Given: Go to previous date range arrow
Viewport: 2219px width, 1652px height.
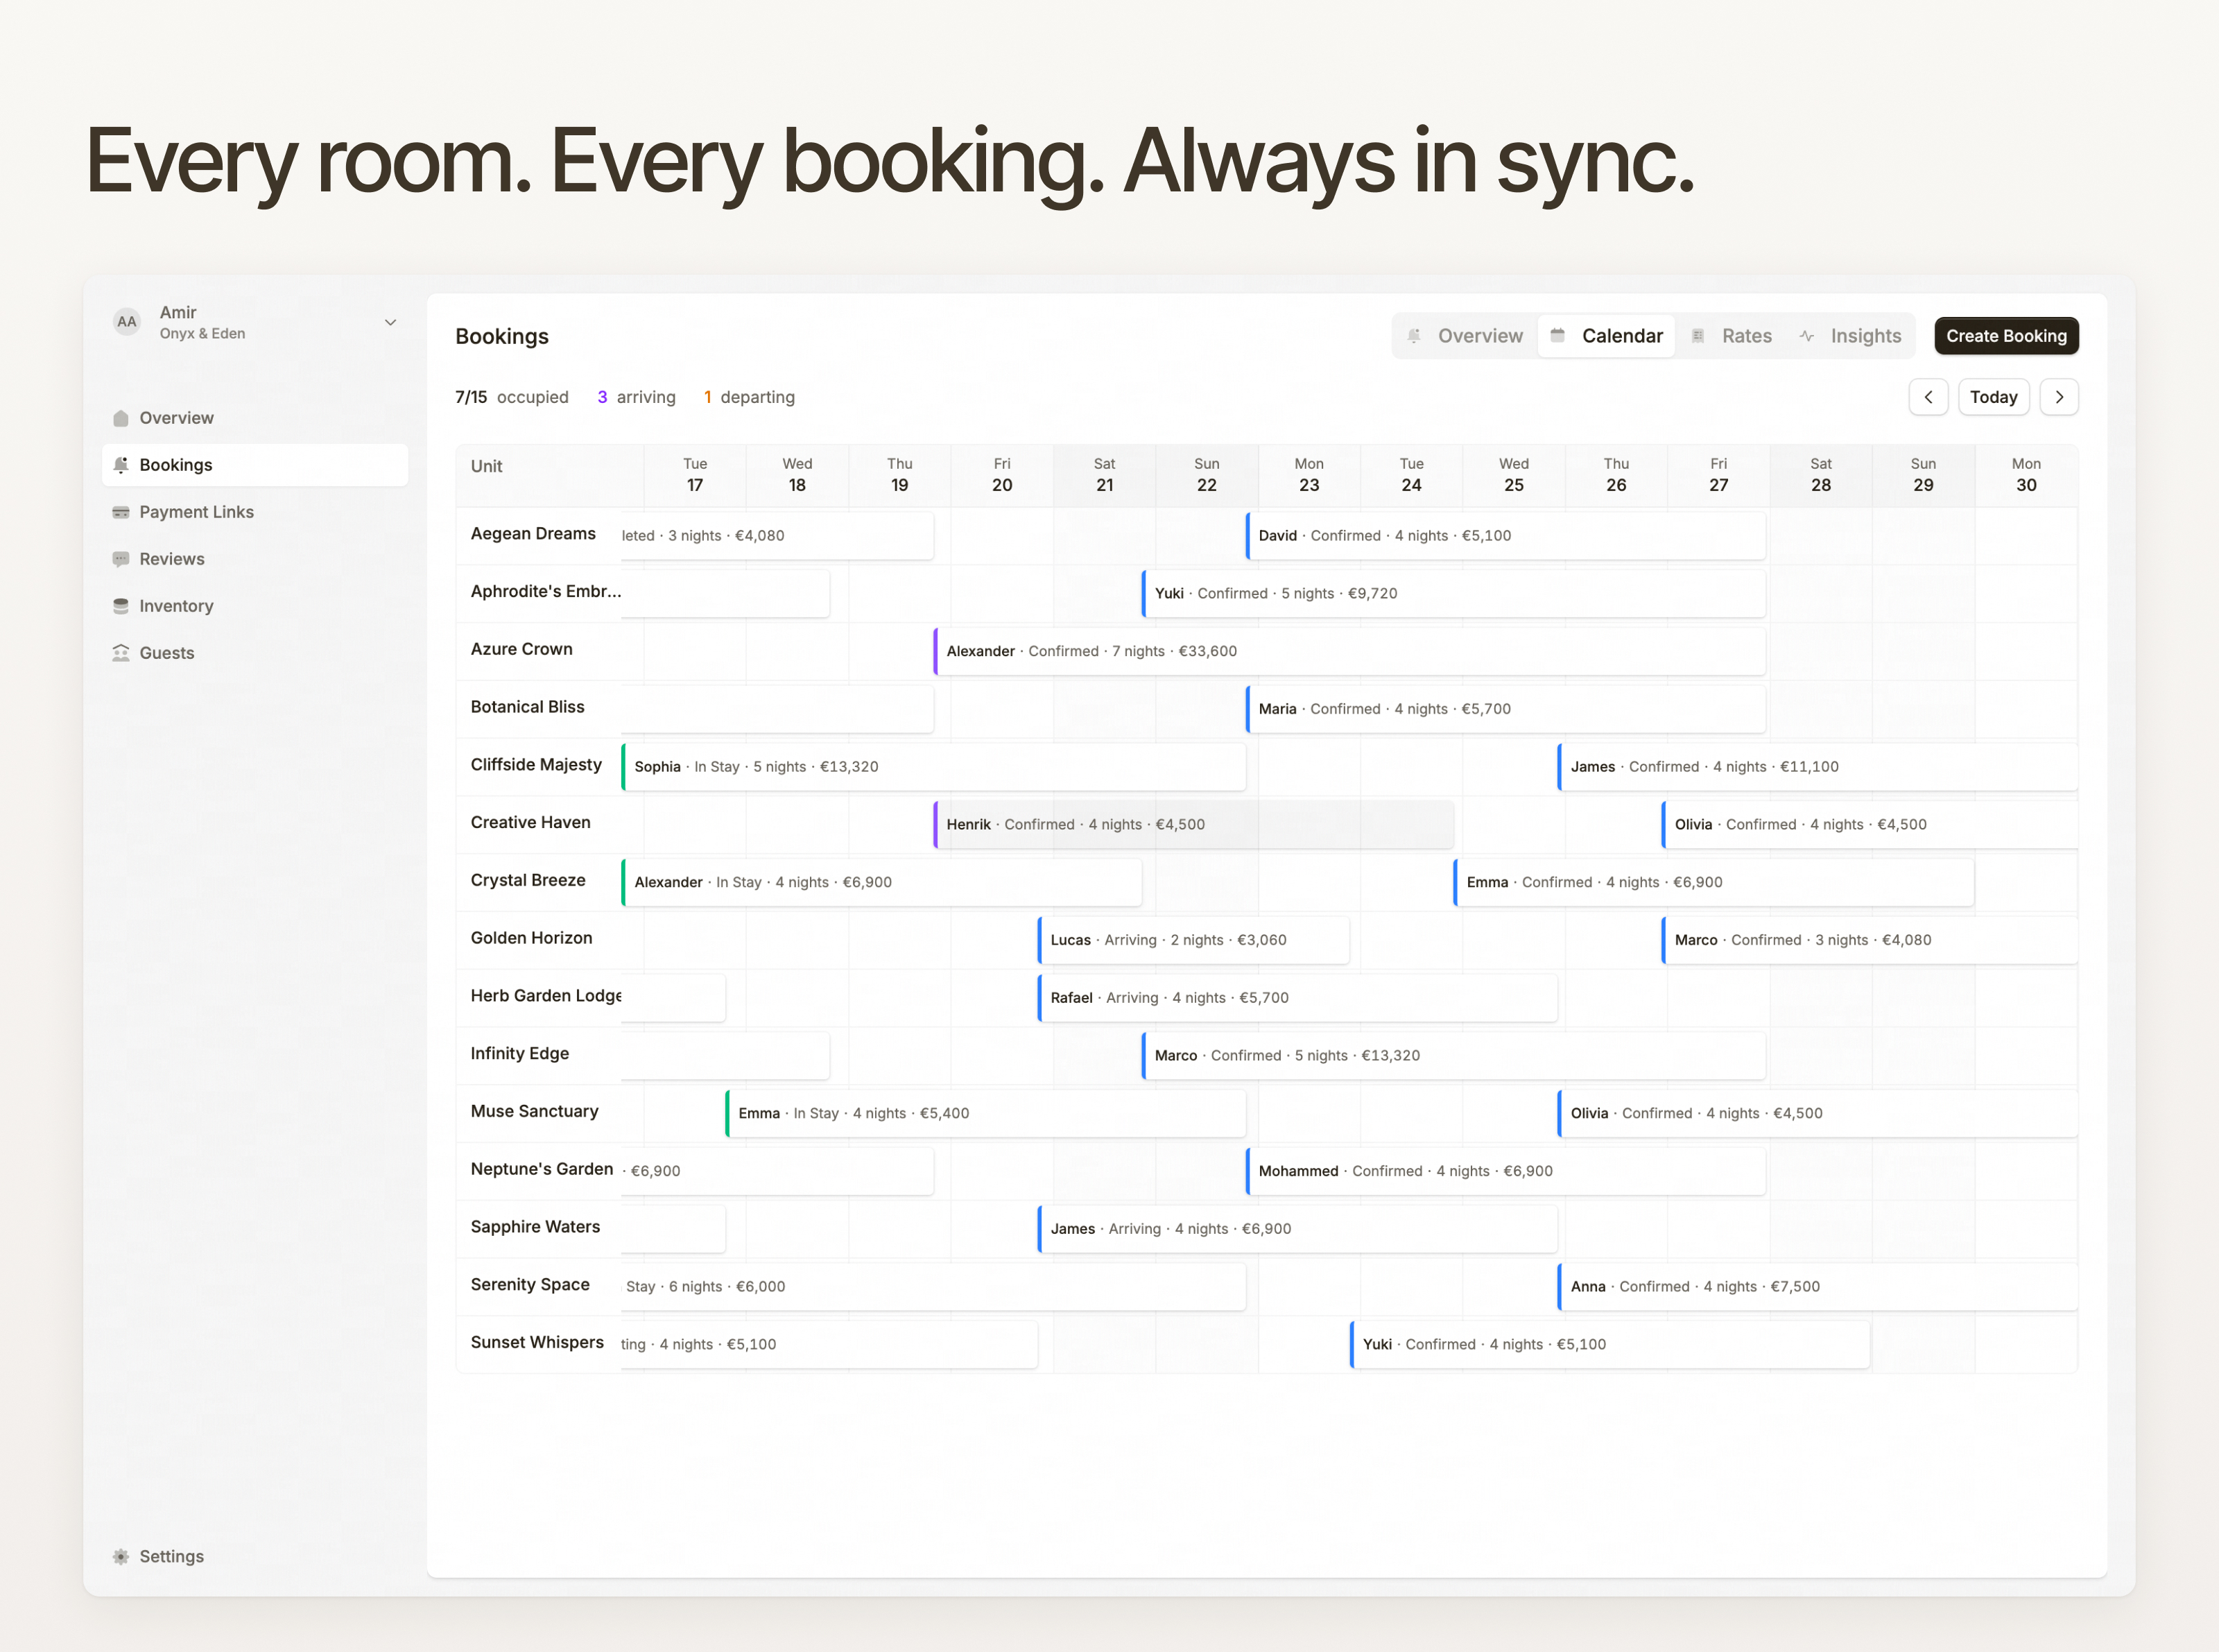Looking at the screenshot, I should pyautogui.click(x=1927, y=397).
